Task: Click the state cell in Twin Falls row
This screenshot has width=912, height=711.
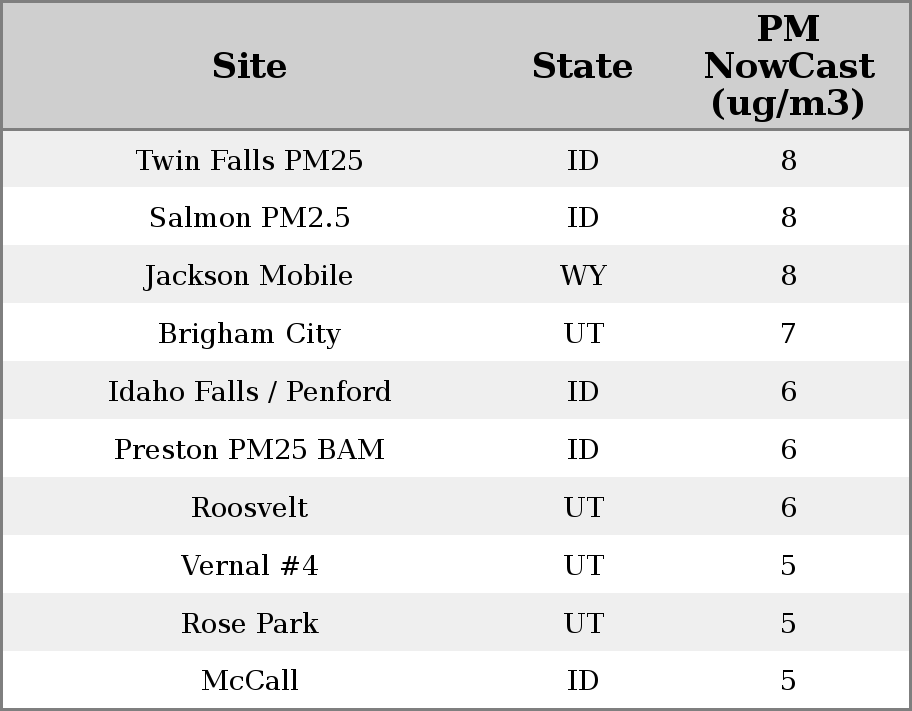Action: [583, 160]
